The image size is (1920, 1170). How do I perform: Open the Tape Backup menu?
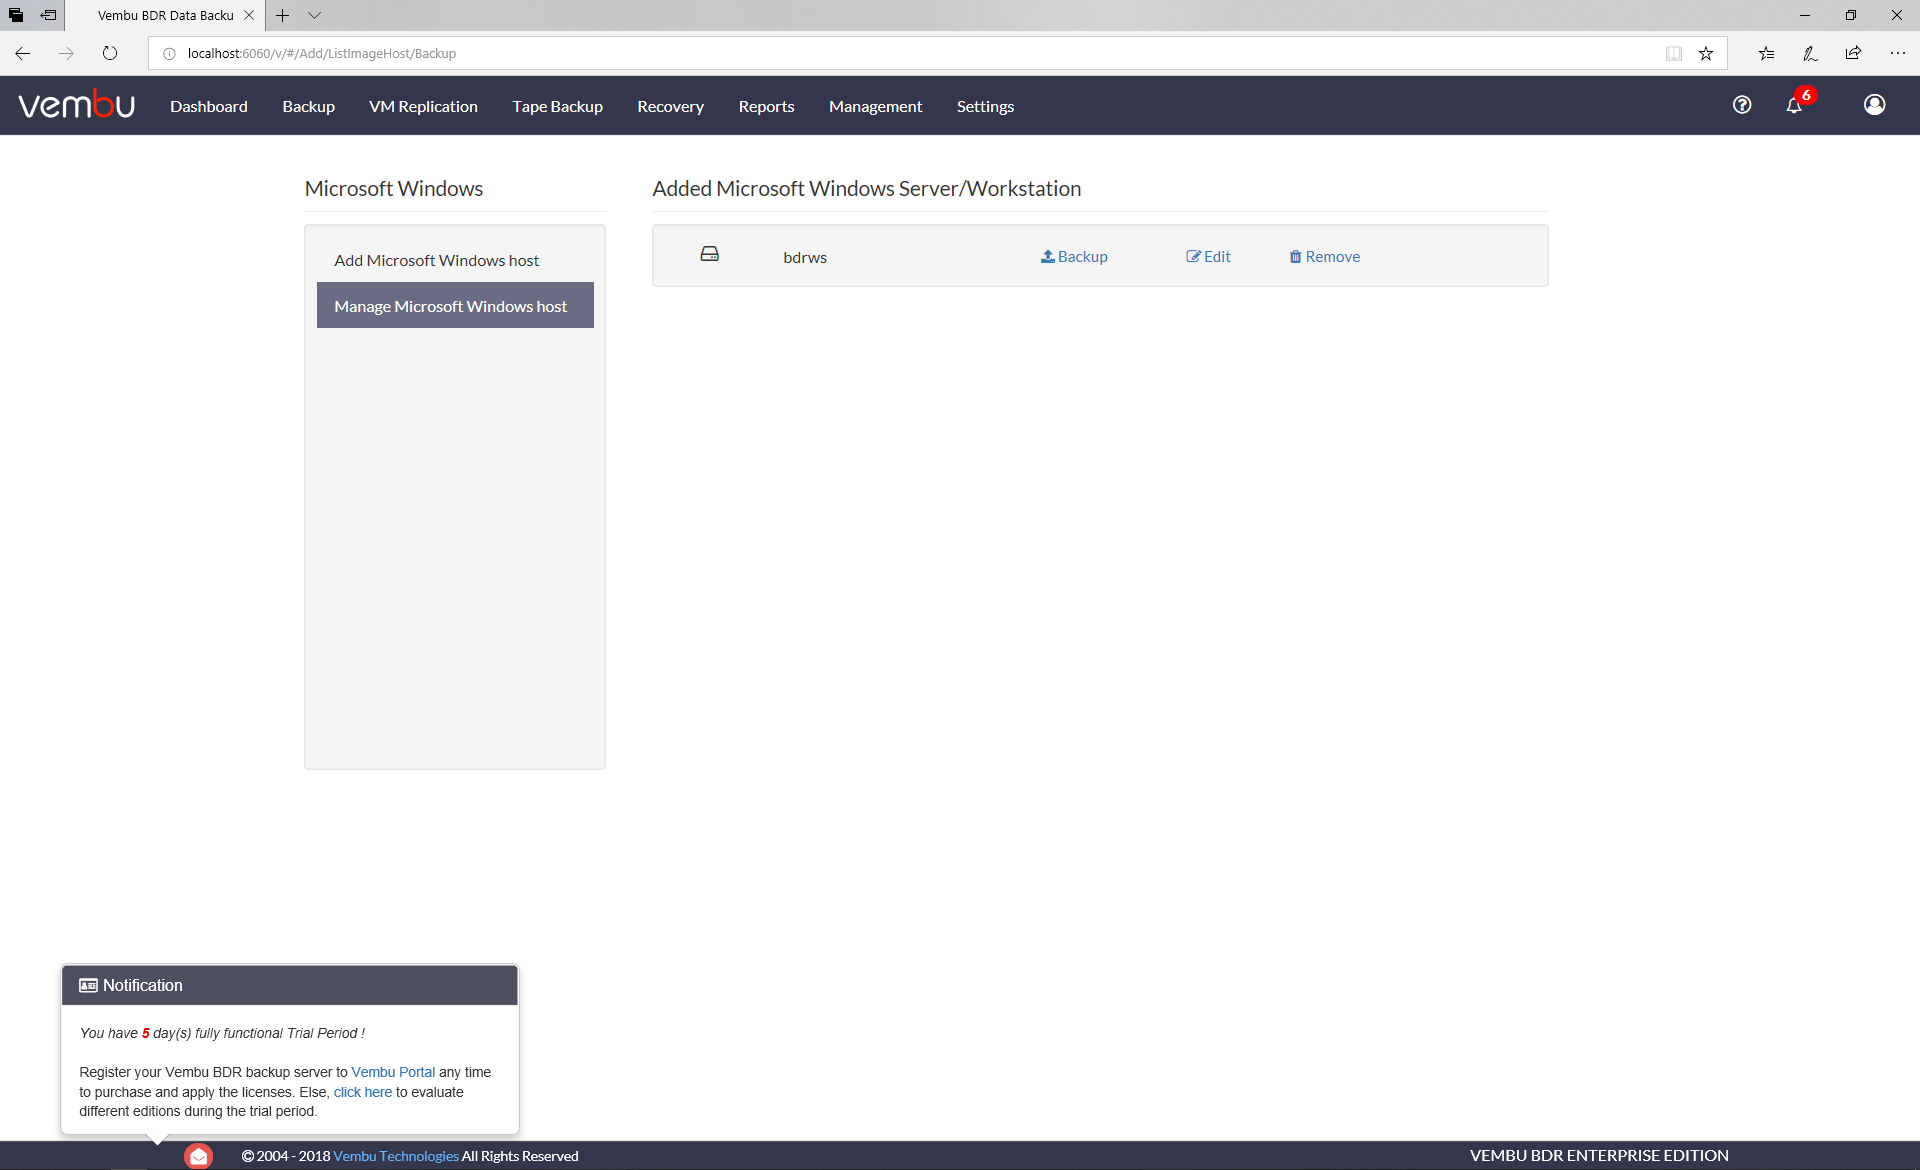[x=557, y=106]
